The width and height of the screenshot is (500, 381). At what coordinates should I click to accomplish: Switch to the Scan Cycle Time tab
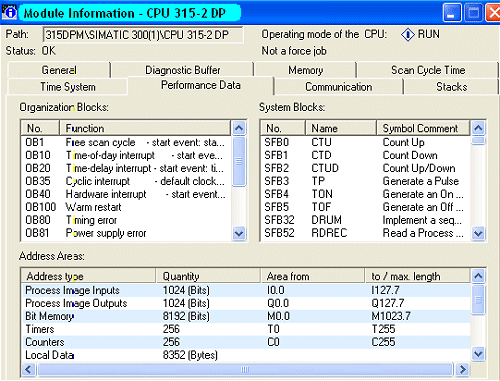(x=428, y=70)
